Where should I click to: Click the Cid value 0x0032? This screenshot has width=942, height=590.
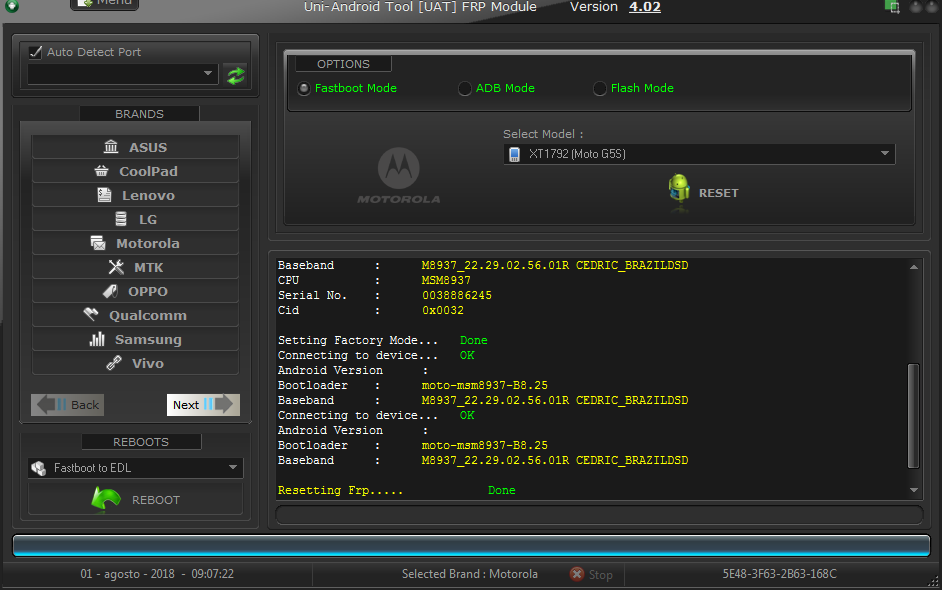coord(443,311)
